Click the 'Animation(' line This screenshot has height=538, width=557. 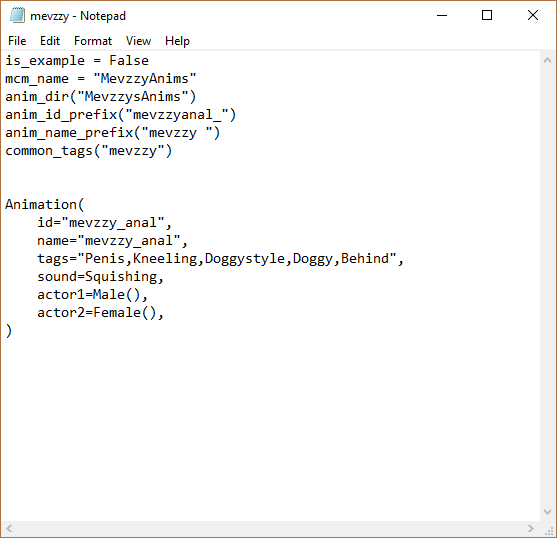coord(44,205)
